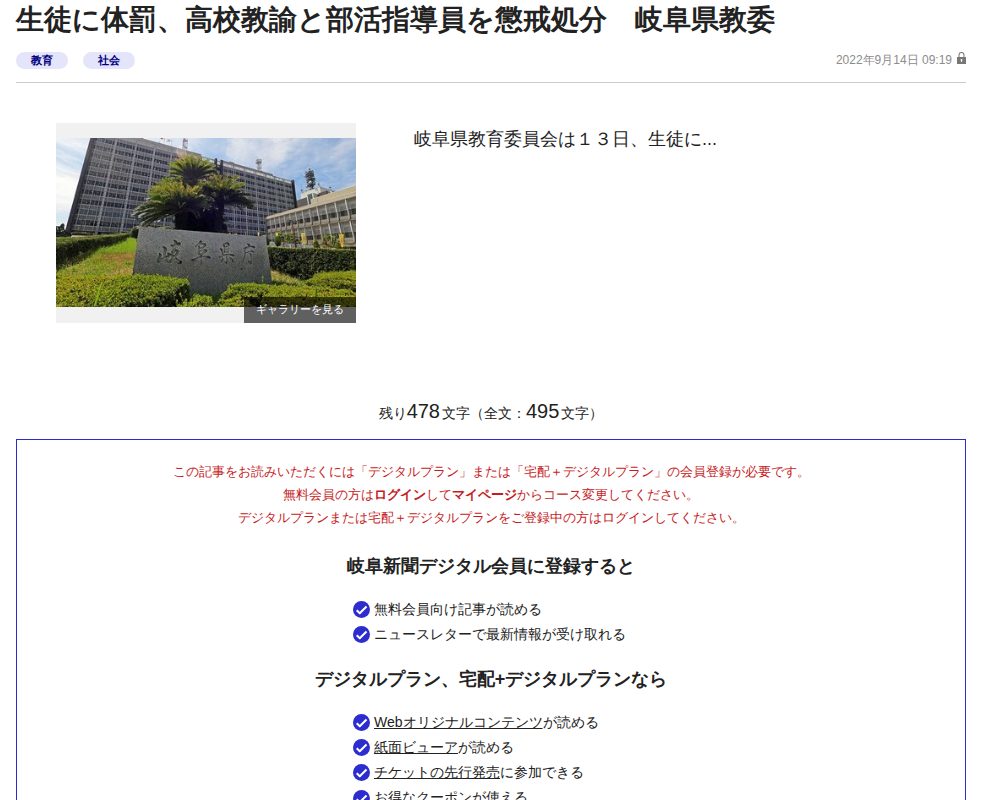This screenshot has height=800, width=982.
Task: Click the ギャラリーを見る button
Action: pyautogui.click(x=300, y=309)
